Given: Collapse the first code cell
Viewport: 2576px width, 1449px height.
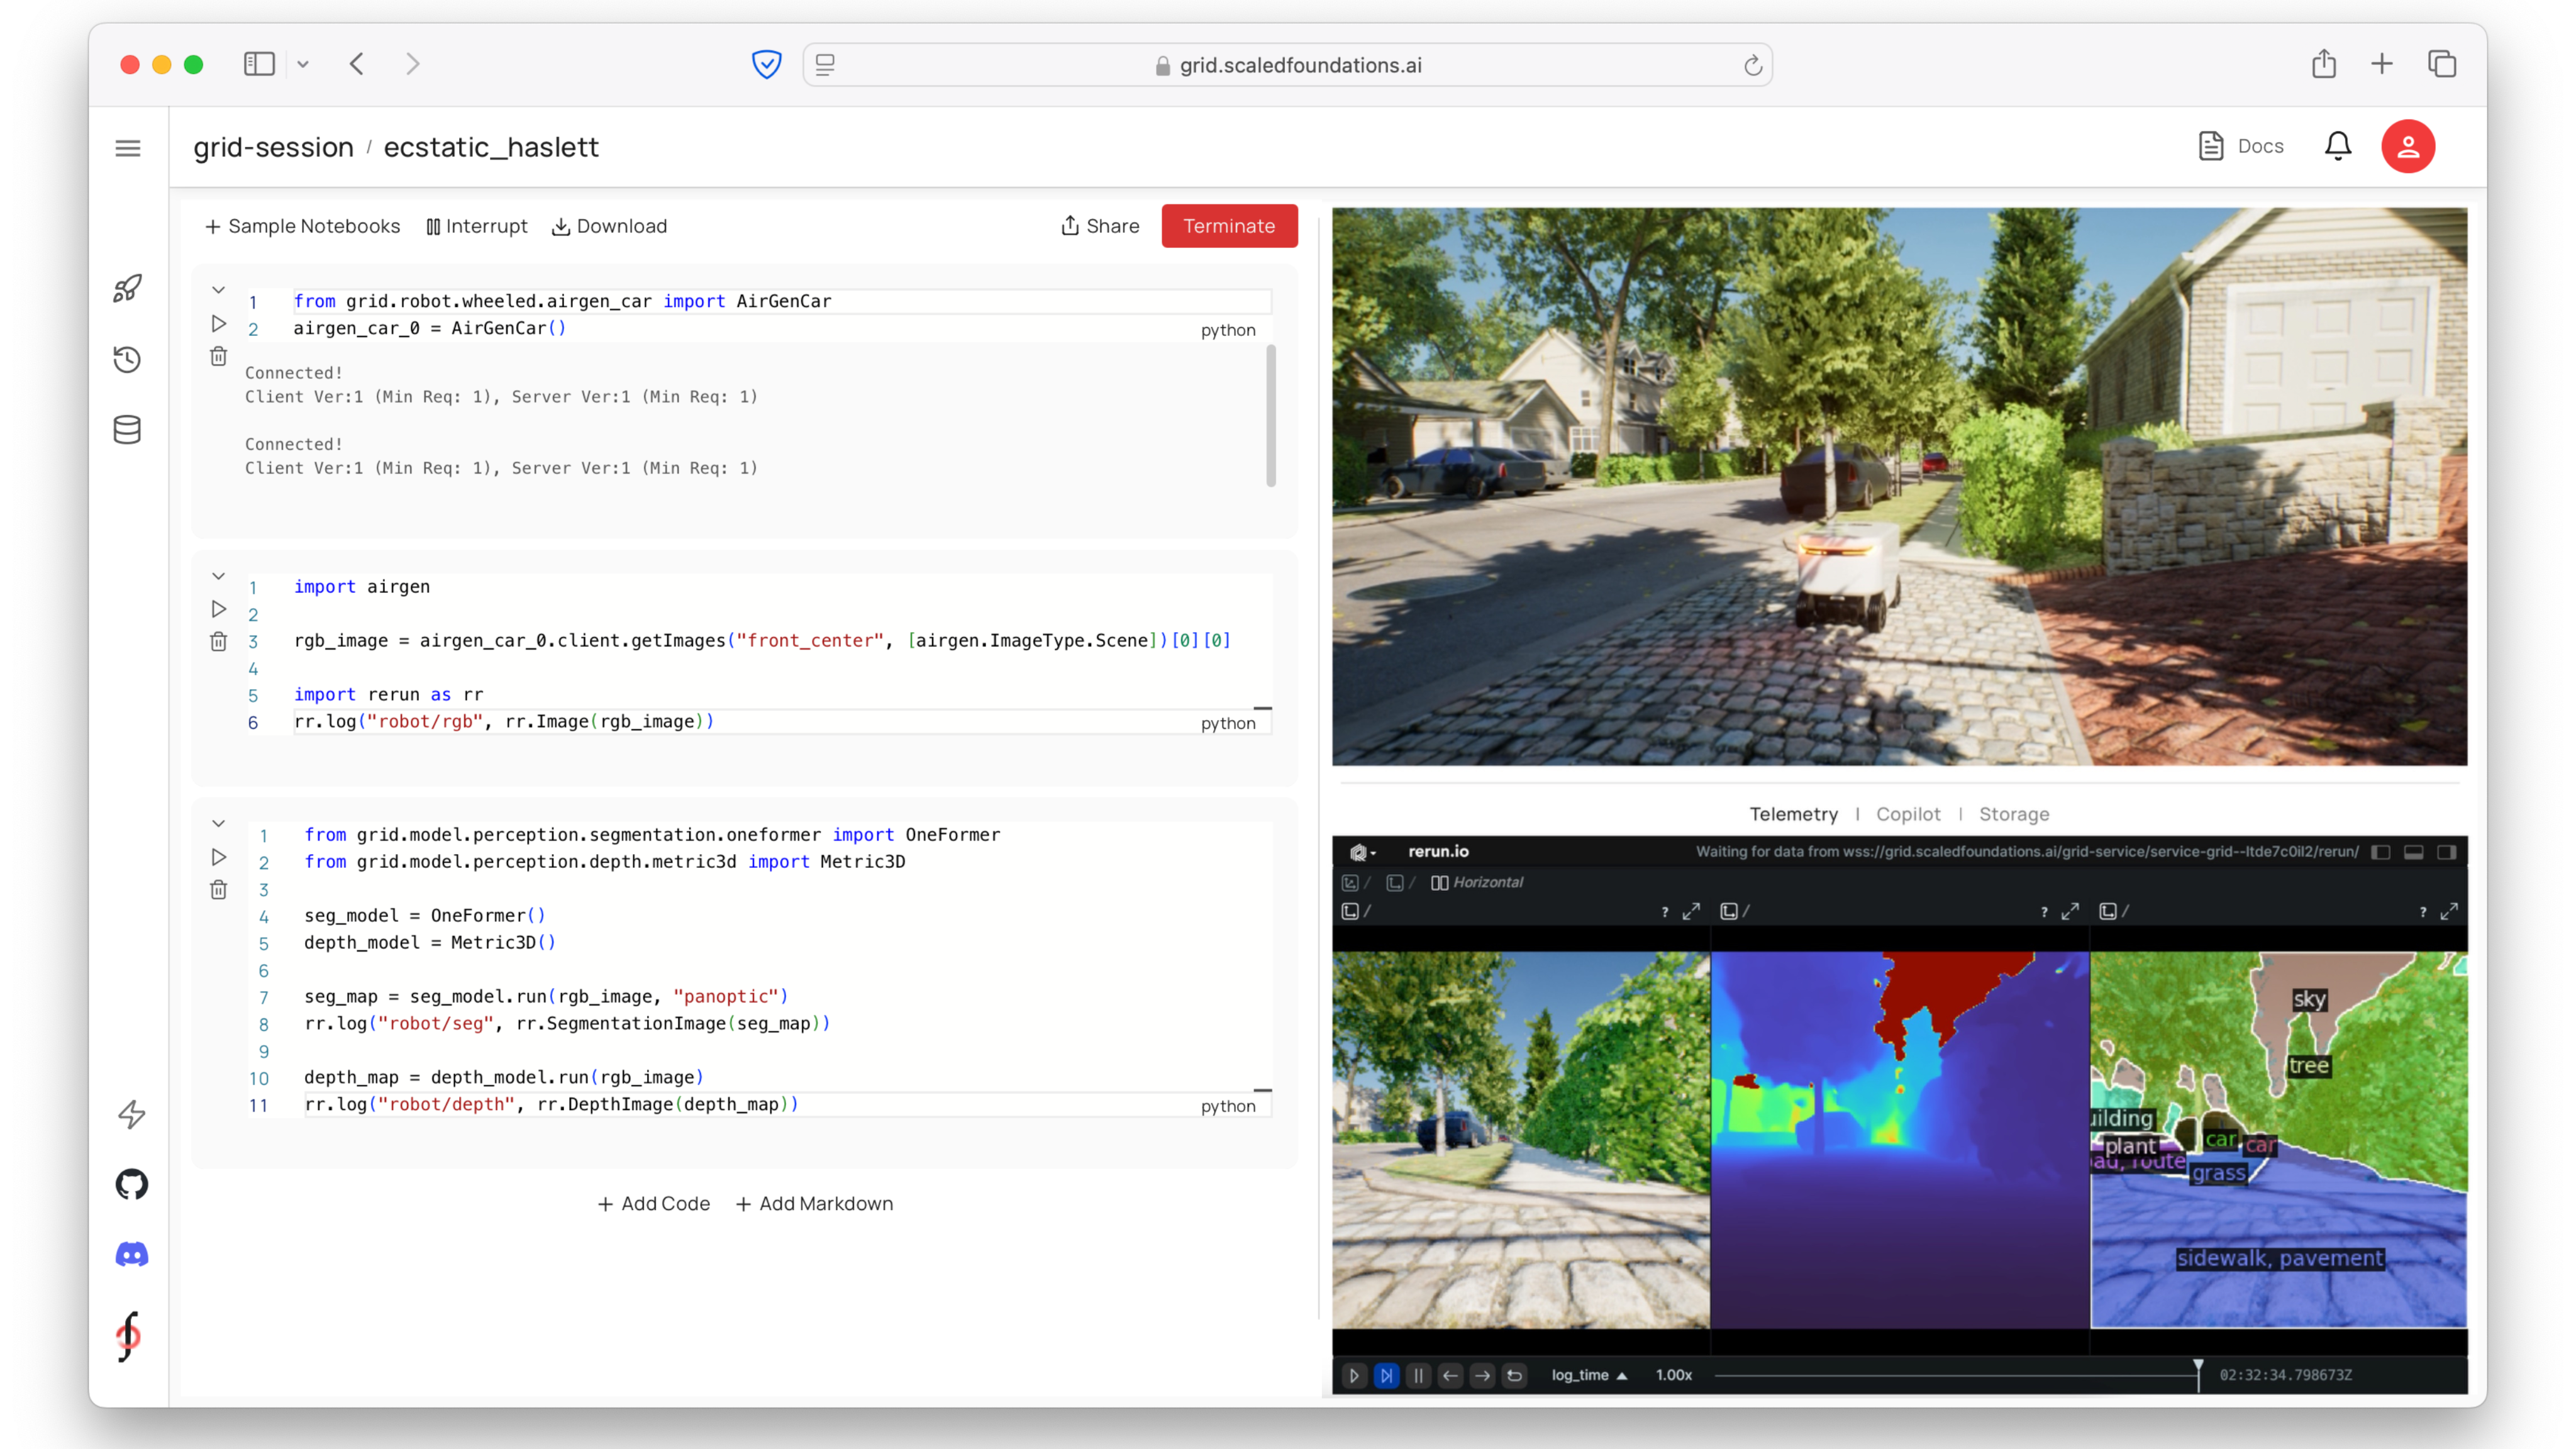Looking at the screenshot, I should [218, 290].
